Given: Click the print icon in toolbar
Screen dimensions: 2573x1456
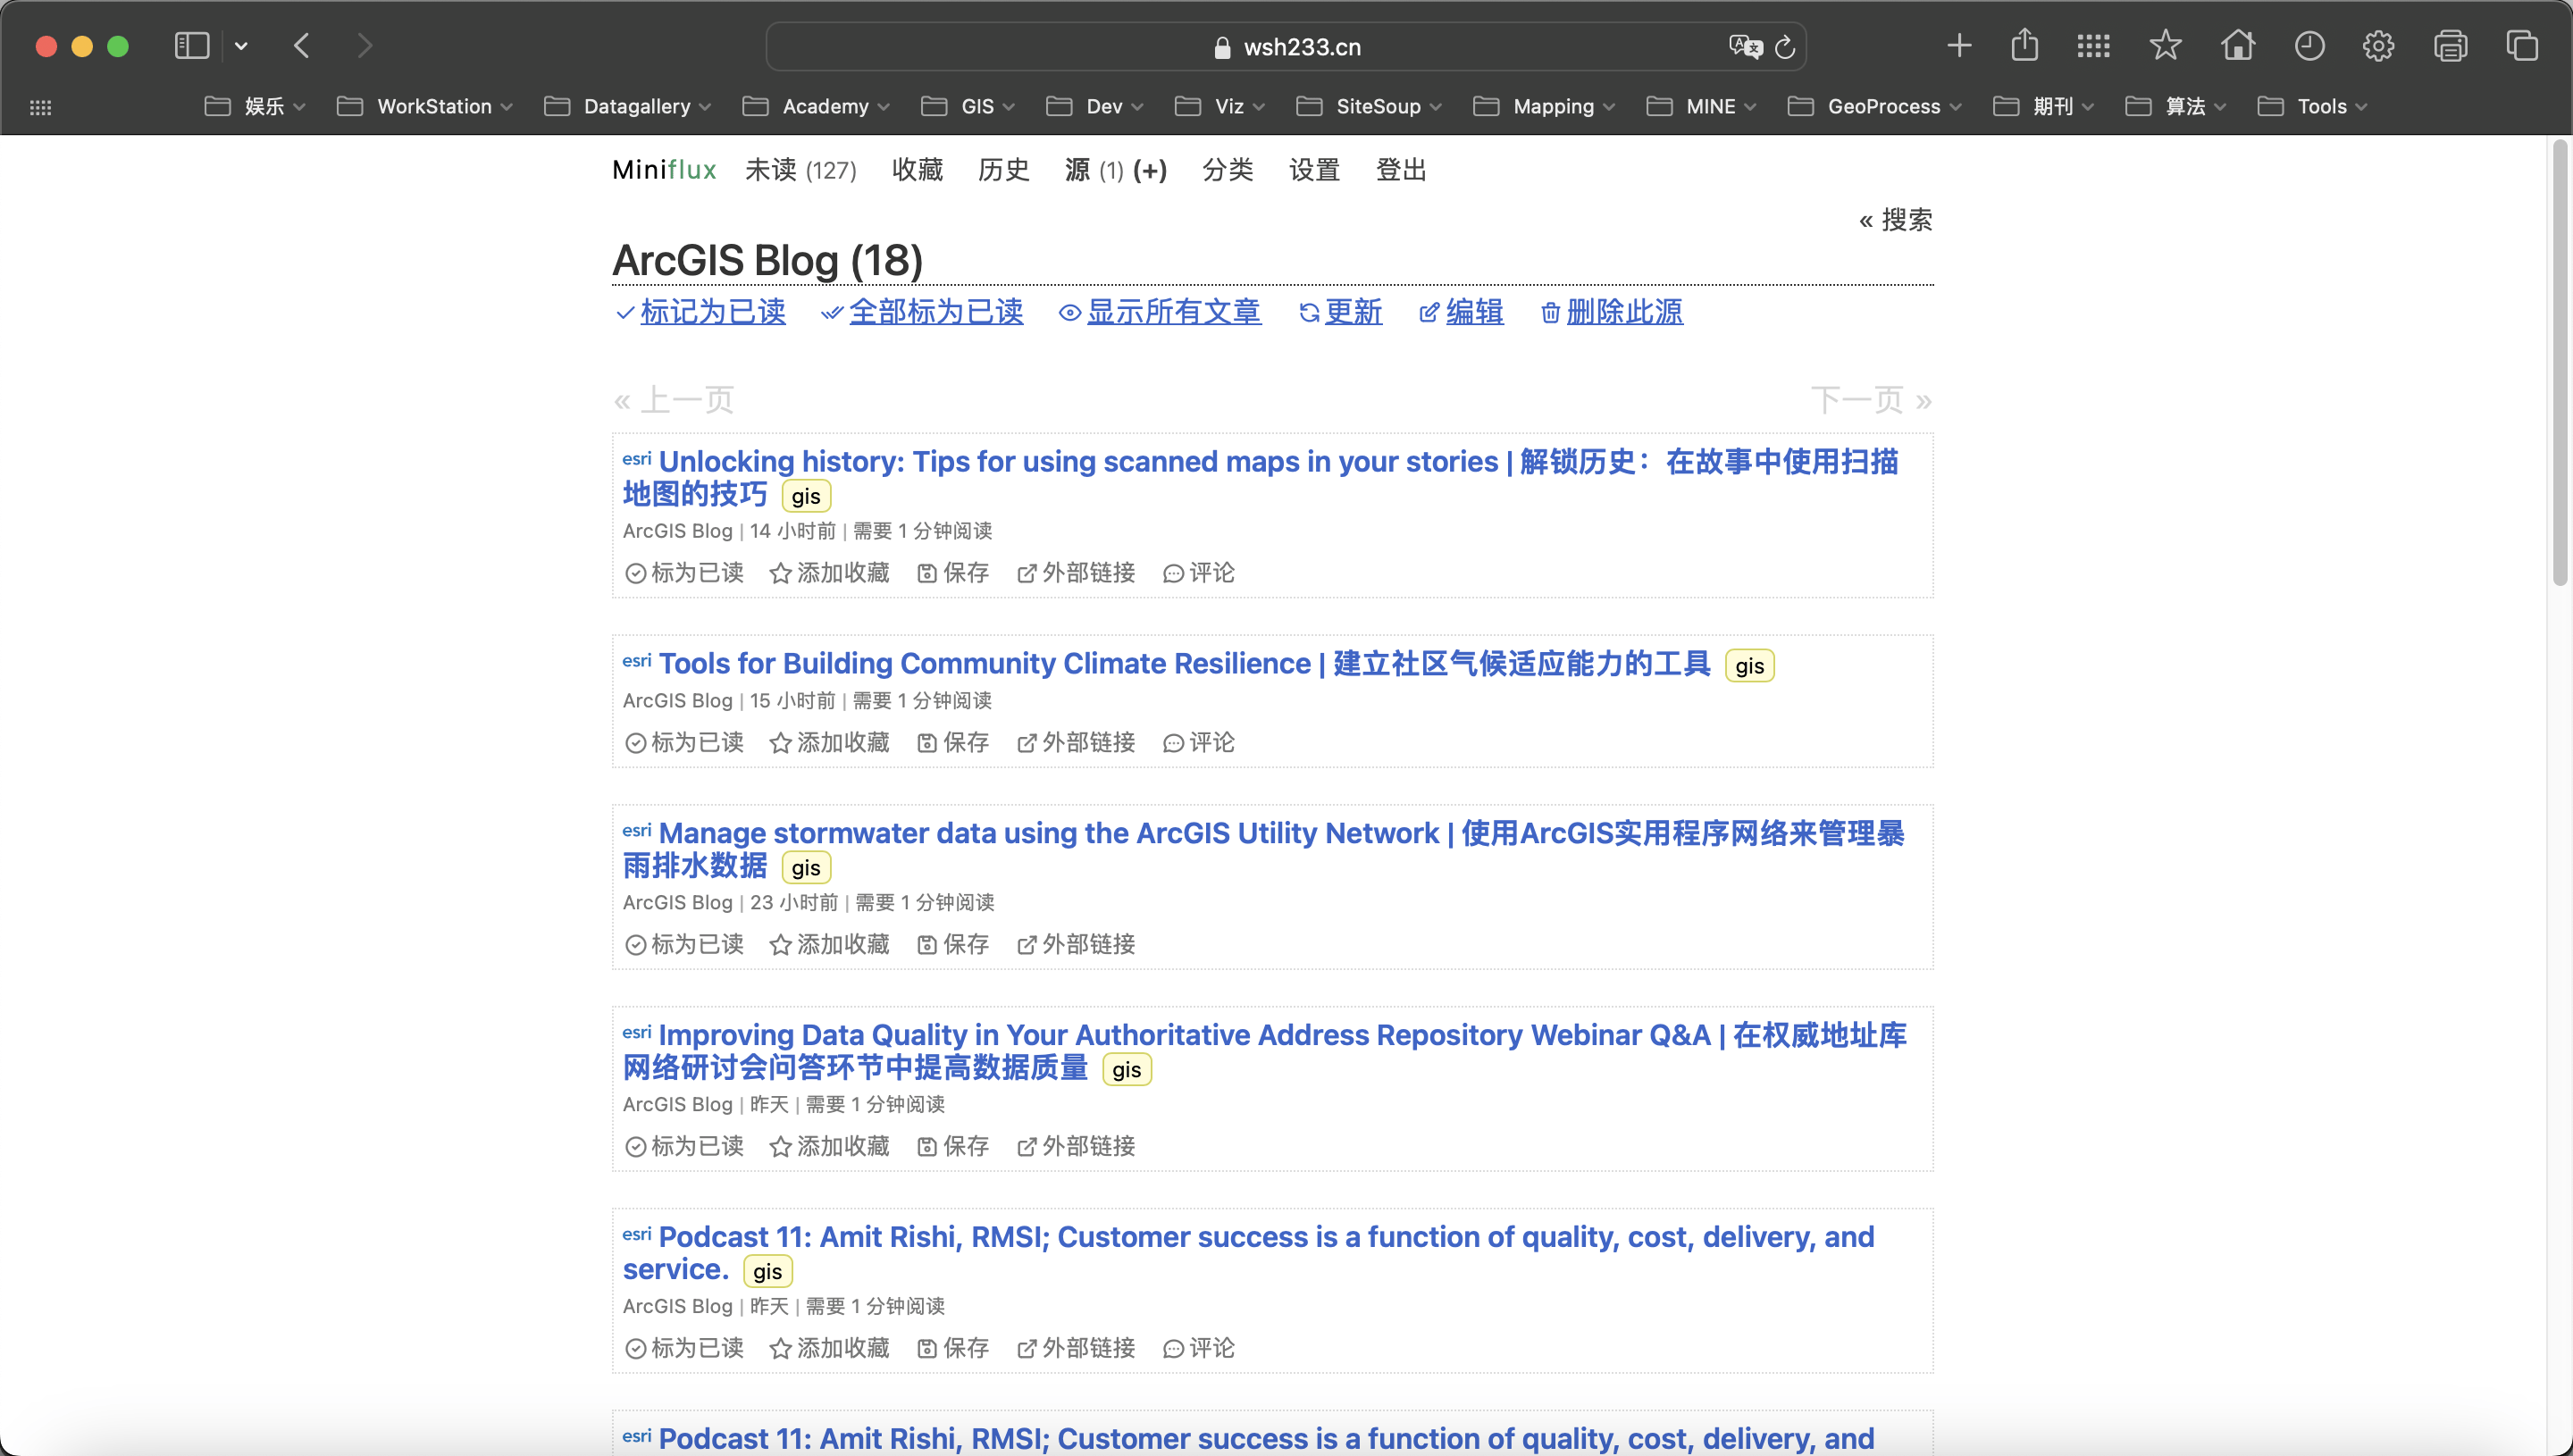Looking at the screenshot, I should [x=2450, y=45].
